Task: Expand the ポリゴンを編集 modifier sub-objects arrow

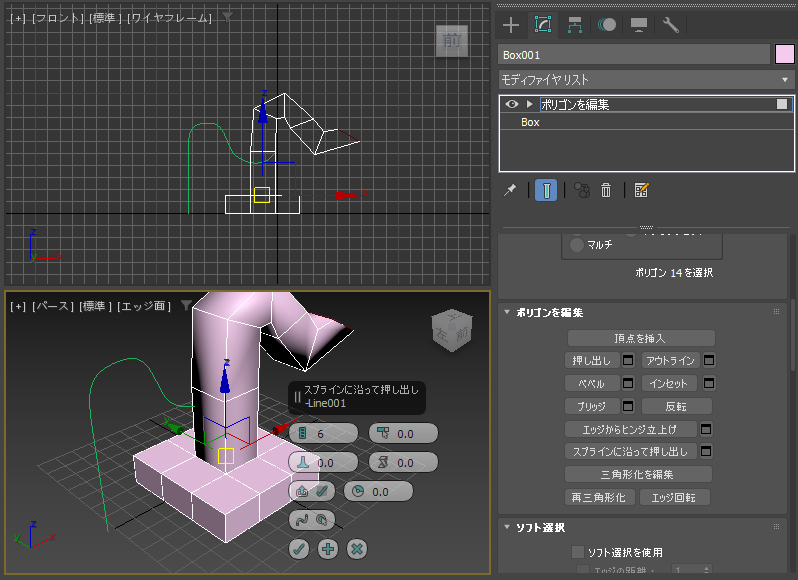Action: click(x=529, y=104)
